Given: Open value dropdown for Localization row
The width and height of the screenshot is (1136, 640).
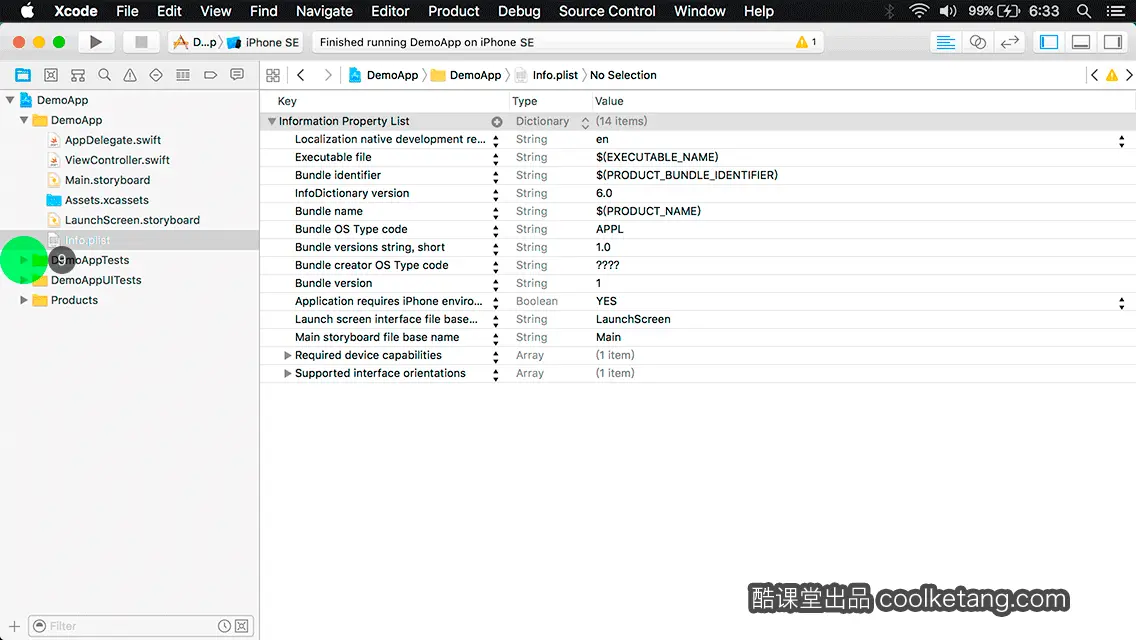Looking at the screenshot, I should pos(1122,141).
